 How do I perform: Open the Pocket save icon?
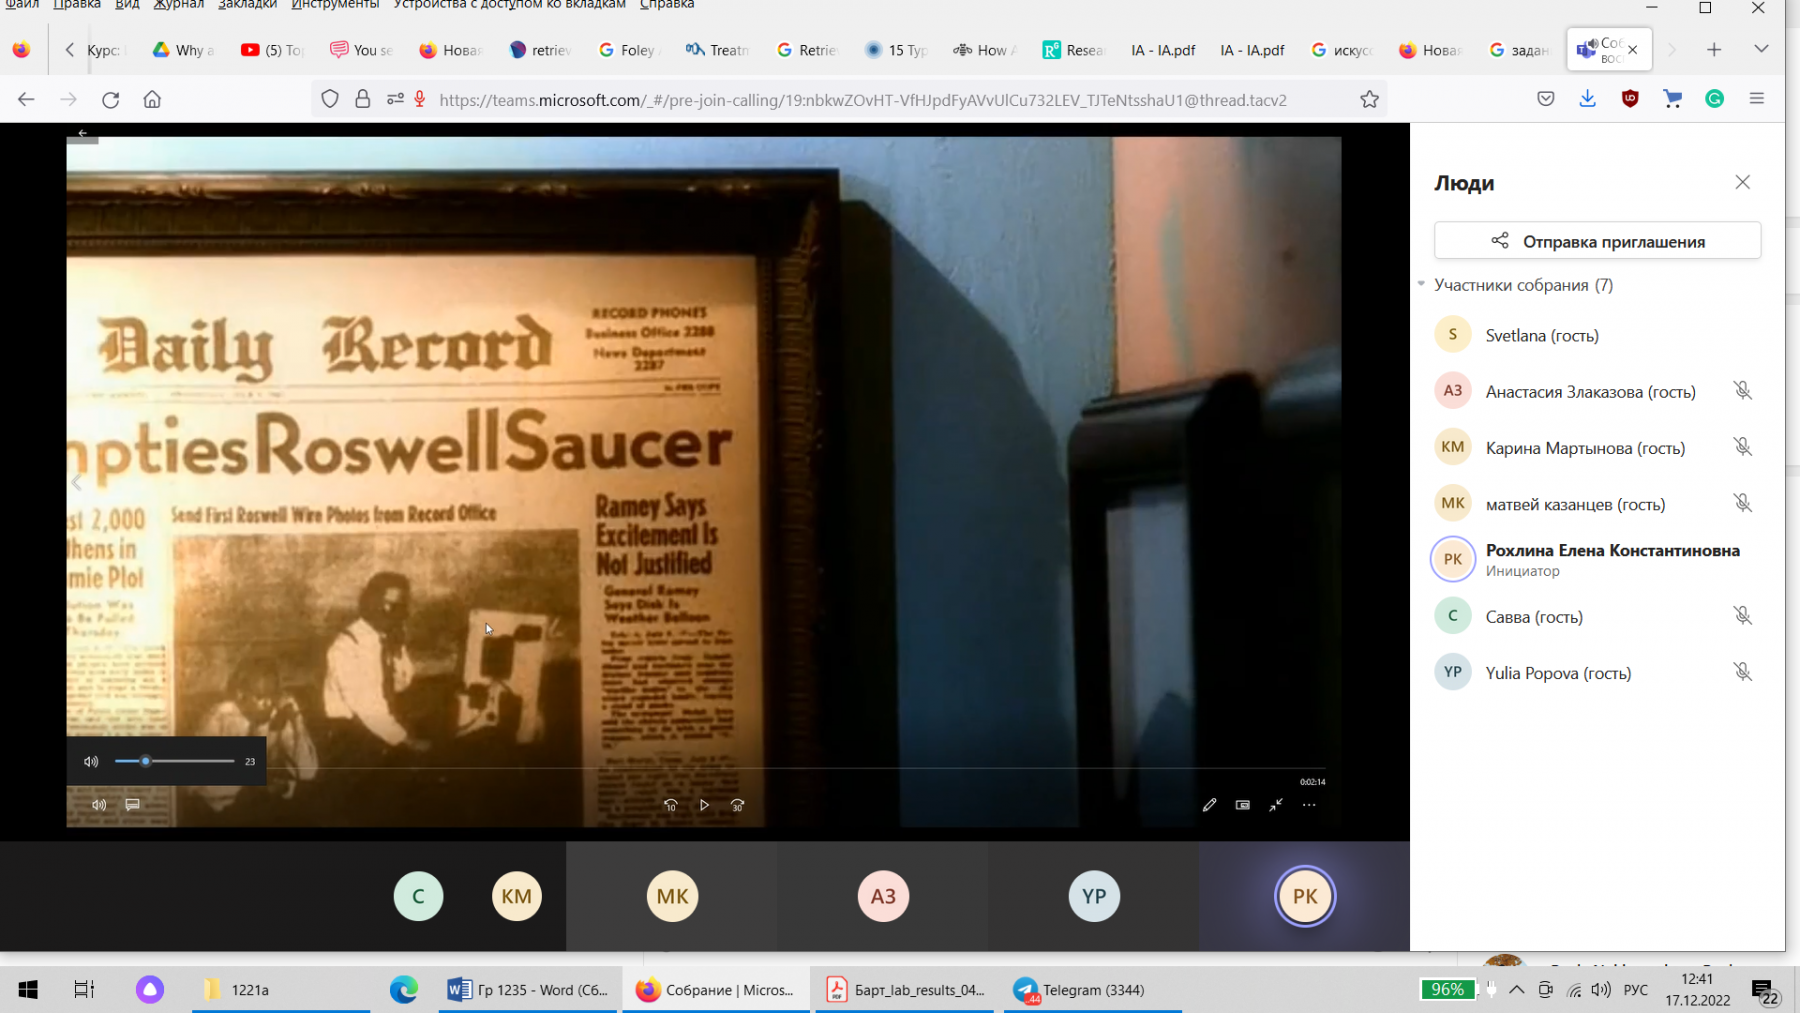coord(1546,98)
